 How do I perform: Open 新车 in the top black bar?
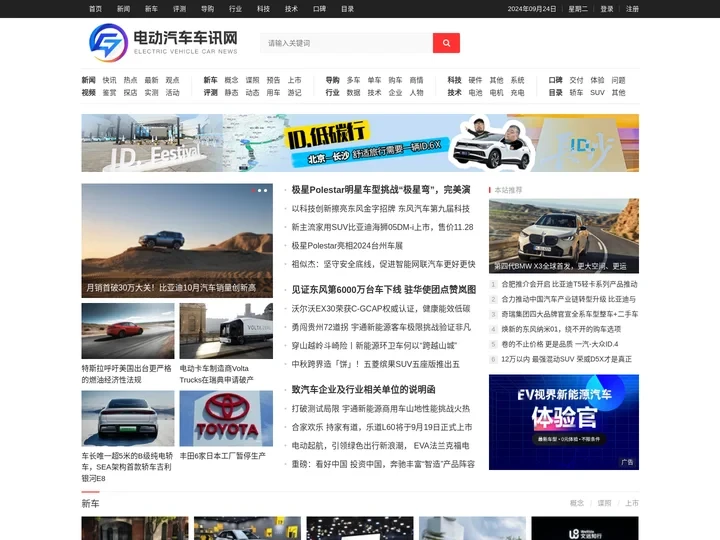[152, 9]
